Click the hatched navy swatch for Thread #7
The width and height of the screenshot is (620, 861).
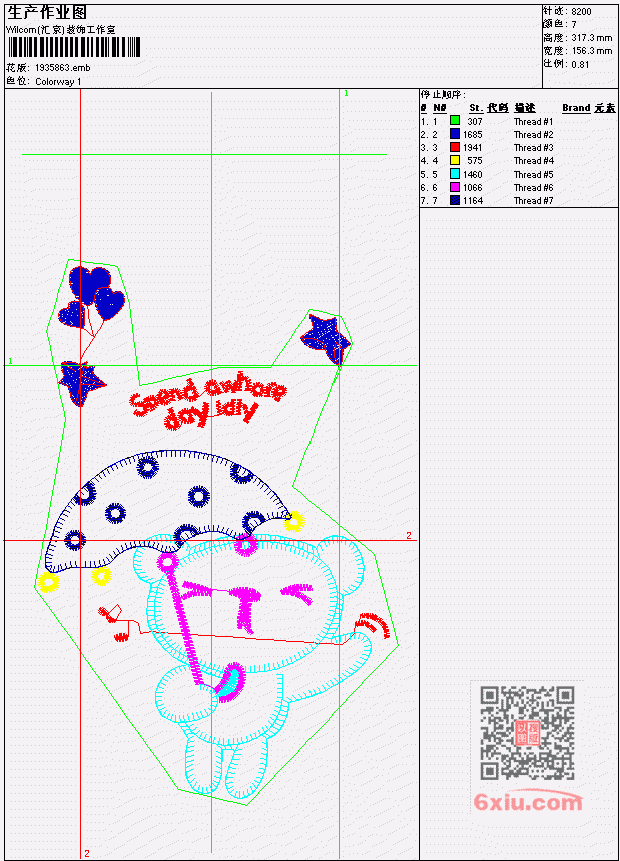pos(455,200)
